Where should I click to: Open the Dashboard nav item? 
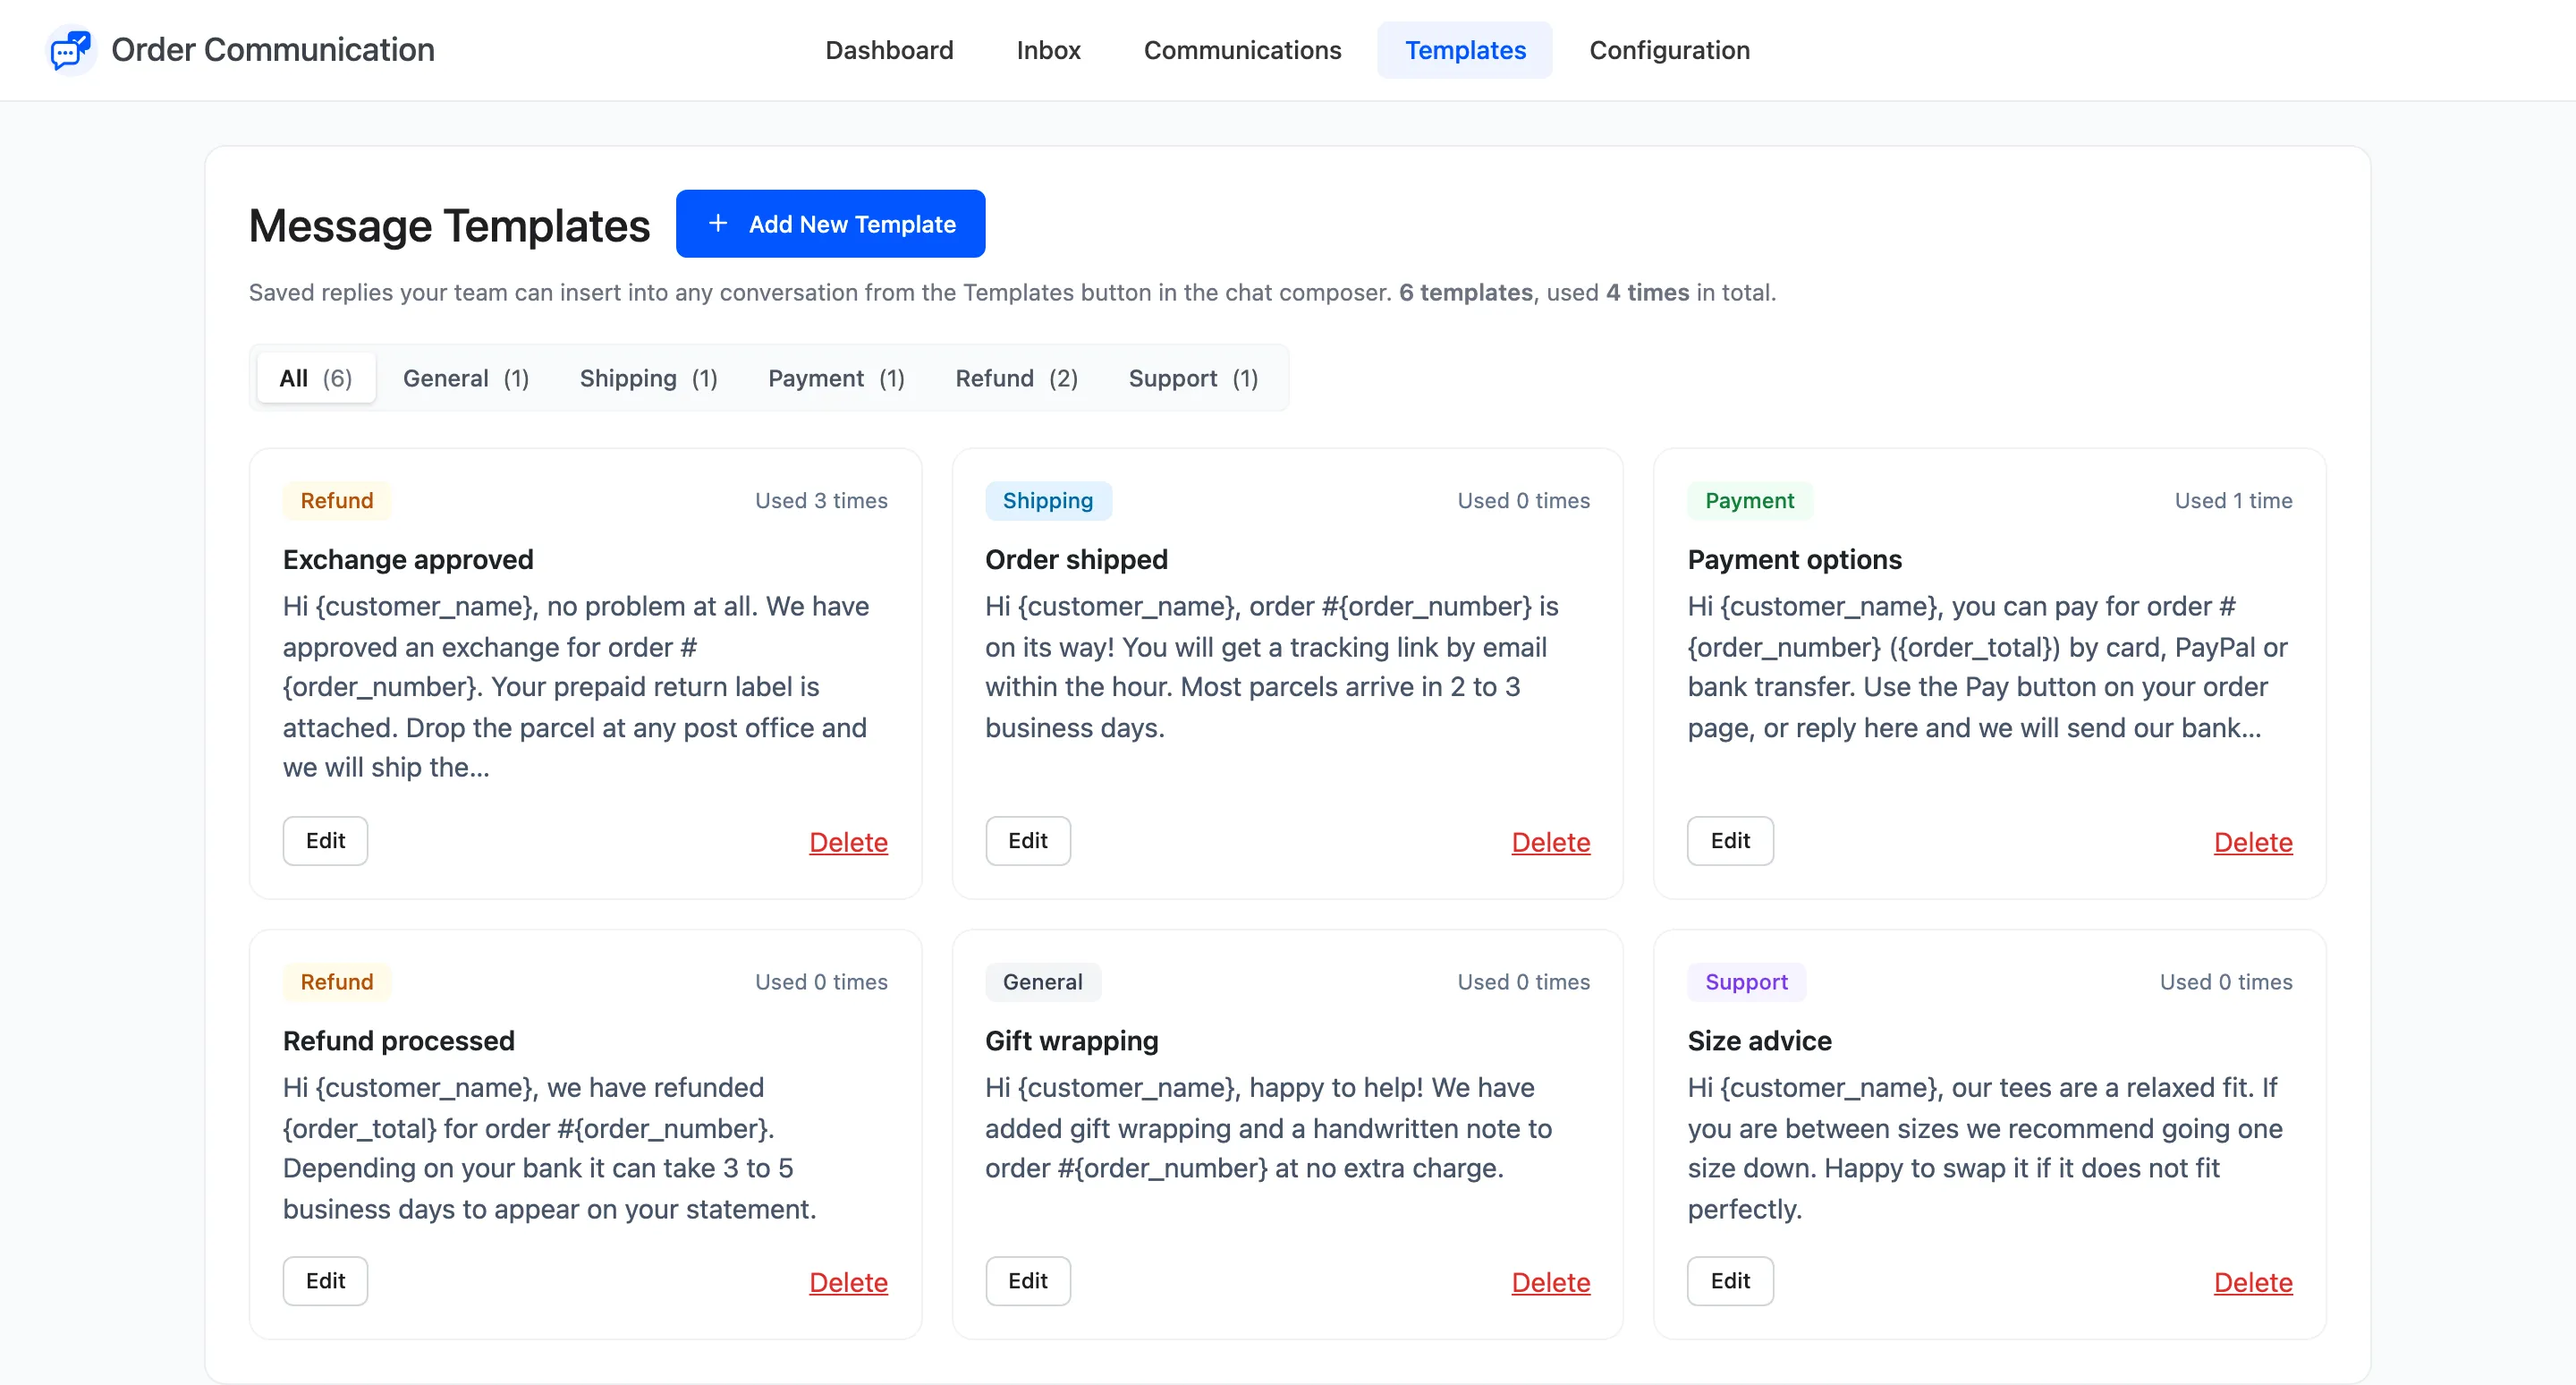point(889,50)
